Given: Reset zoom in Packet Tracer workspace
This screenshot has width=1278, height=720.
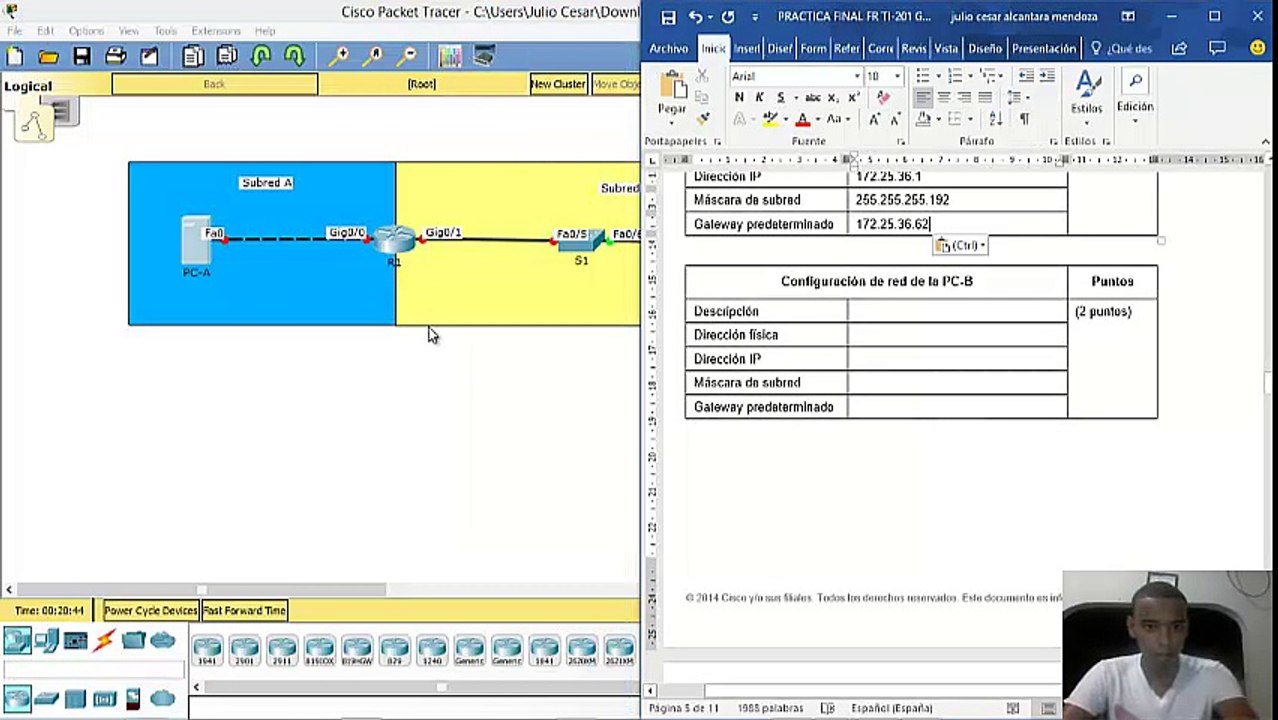Looking at the screenshot, I should [x=373, y=57].
